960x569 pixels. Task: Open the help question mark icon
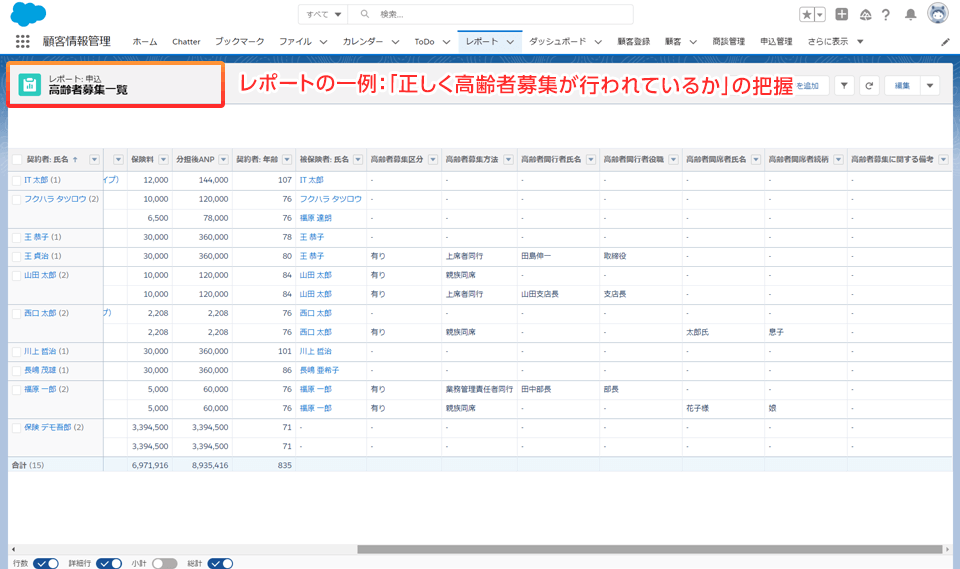(885, 14)
